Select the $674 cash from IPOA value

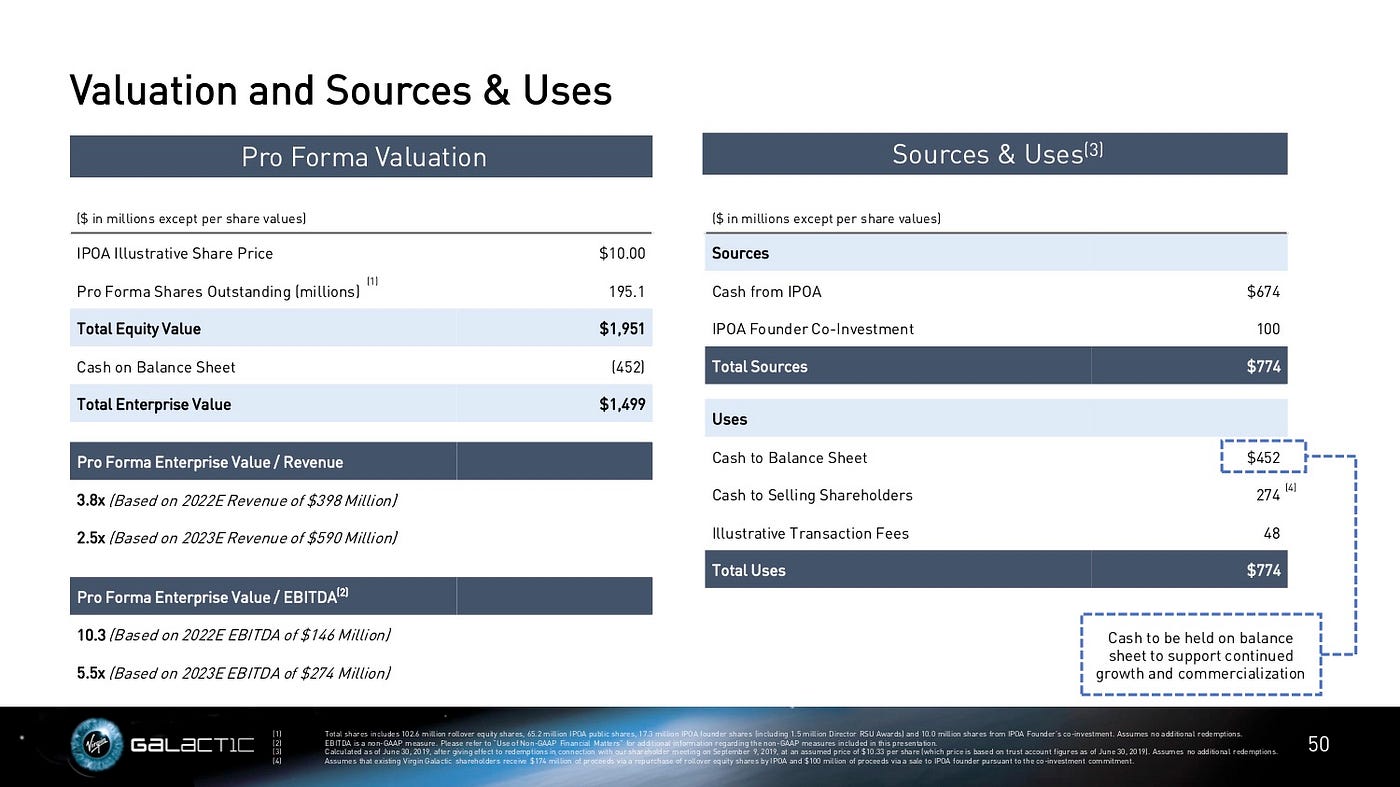point(1263,292)
